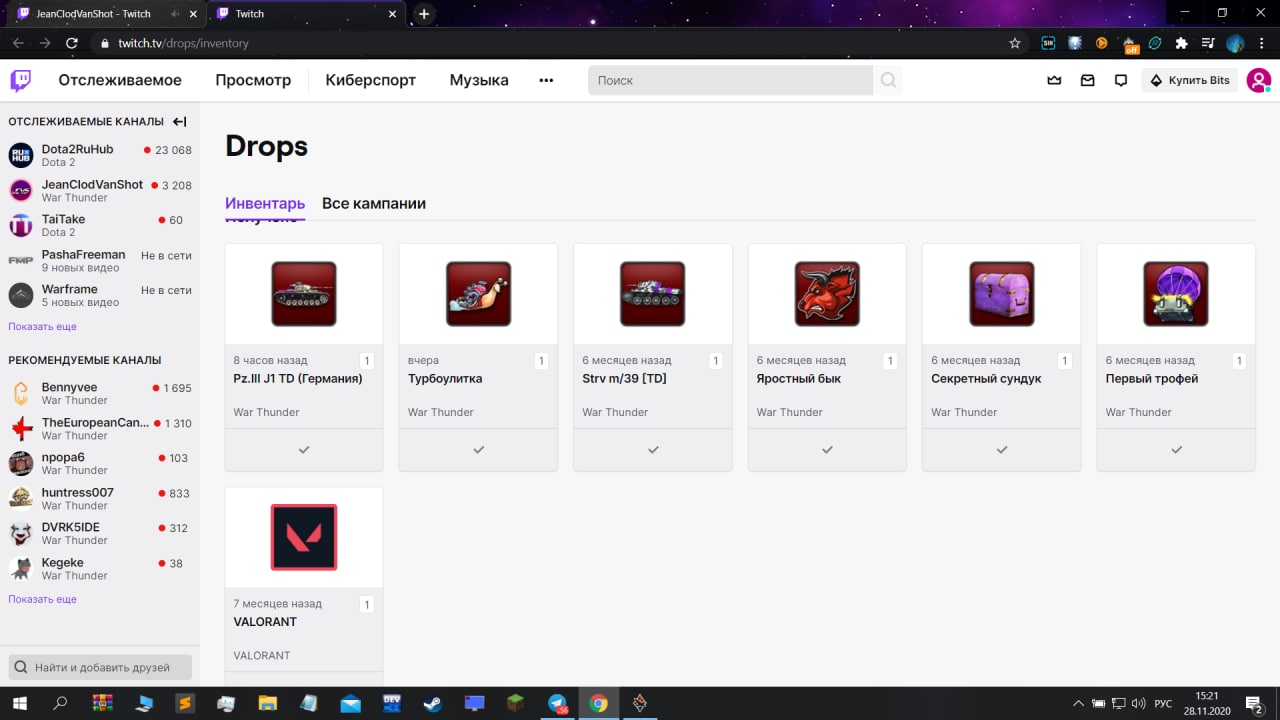1280x720 pixels.
Task: Click the extension icon with off badge
Action: tap(1130, 44)
